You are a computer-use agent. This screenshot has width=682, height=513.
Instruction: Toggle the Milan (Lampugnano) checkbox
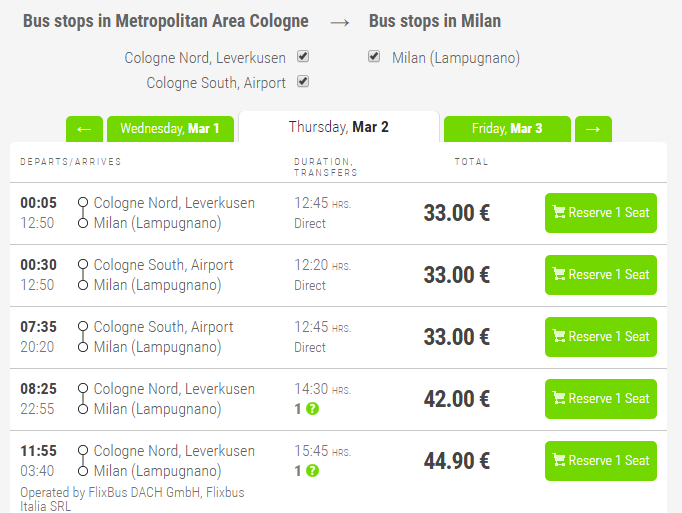[374, 57]
